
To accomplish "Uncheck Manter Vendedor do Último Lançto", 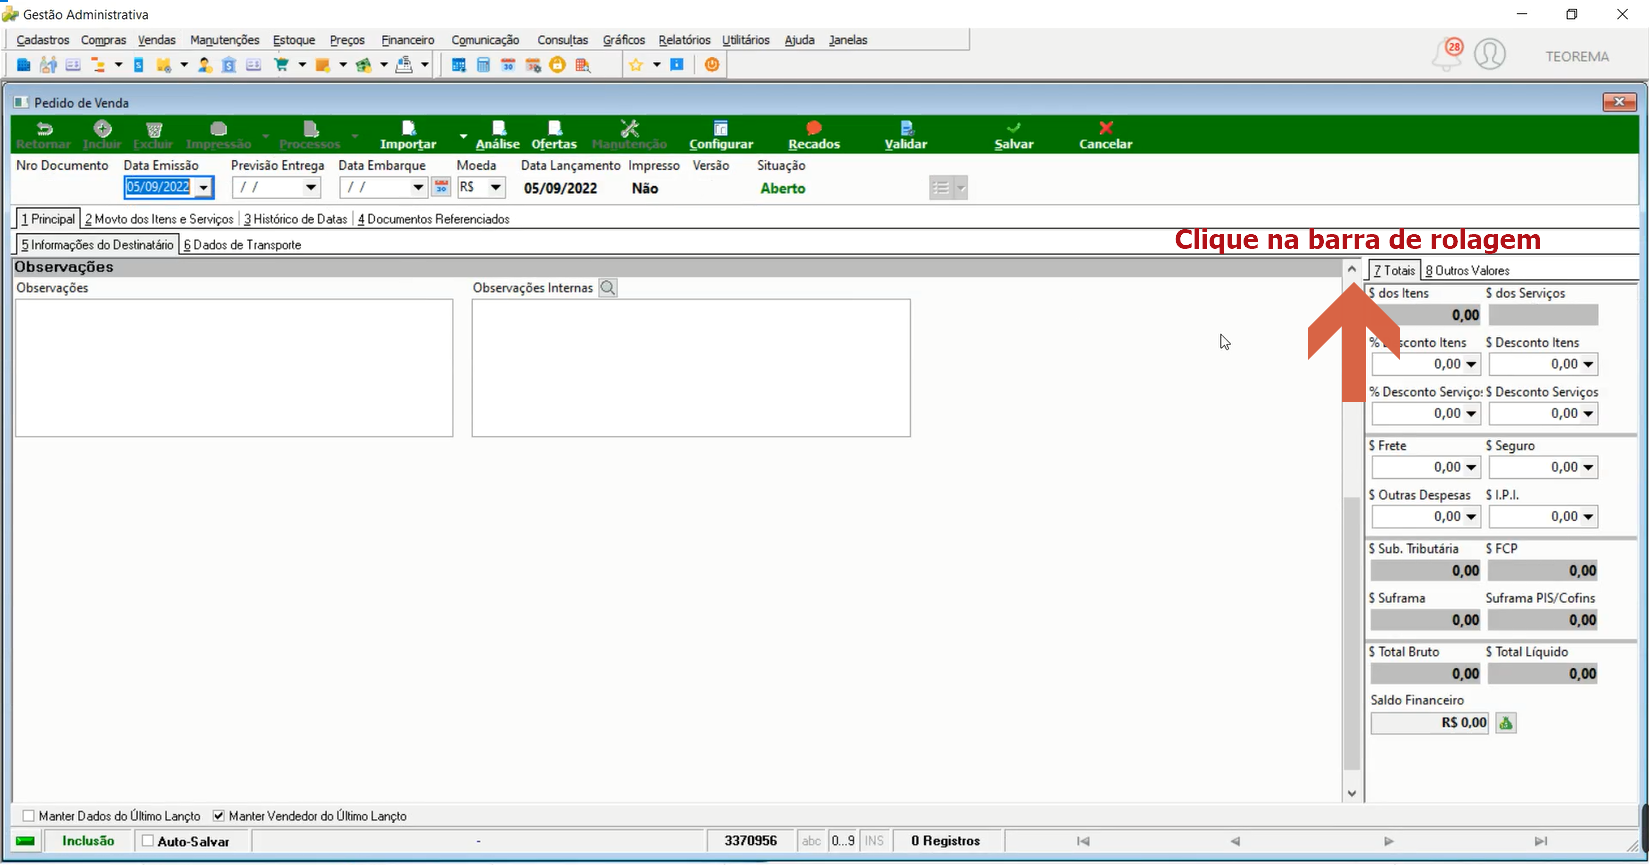I will [x=219, y=816].
